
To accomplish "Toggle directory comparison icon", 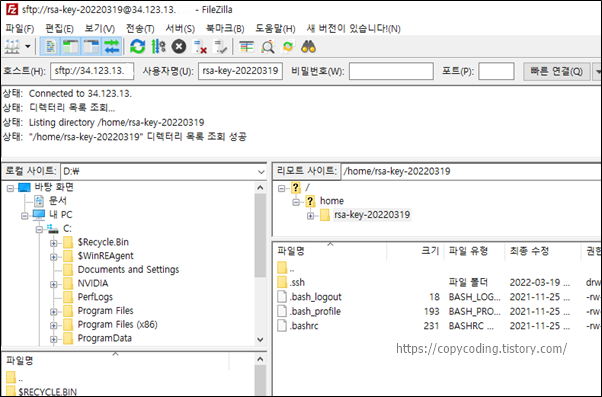I will click(268, 47).
